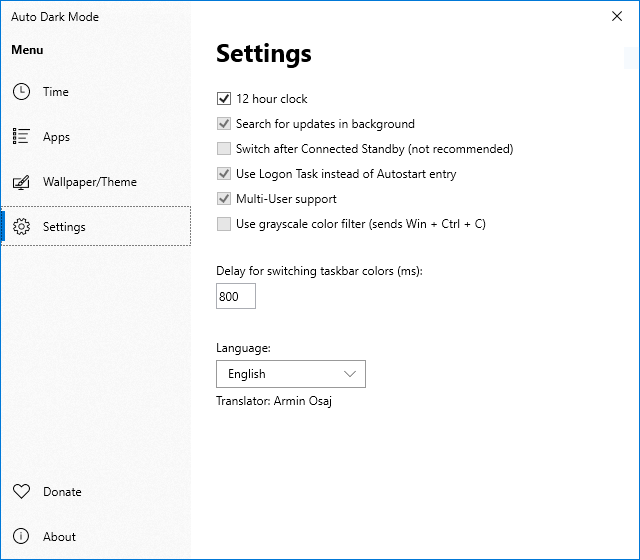Screen dimensions: 640x560
Task: Click the Language dropdown chevron arrow
Action: click(350, 374)
